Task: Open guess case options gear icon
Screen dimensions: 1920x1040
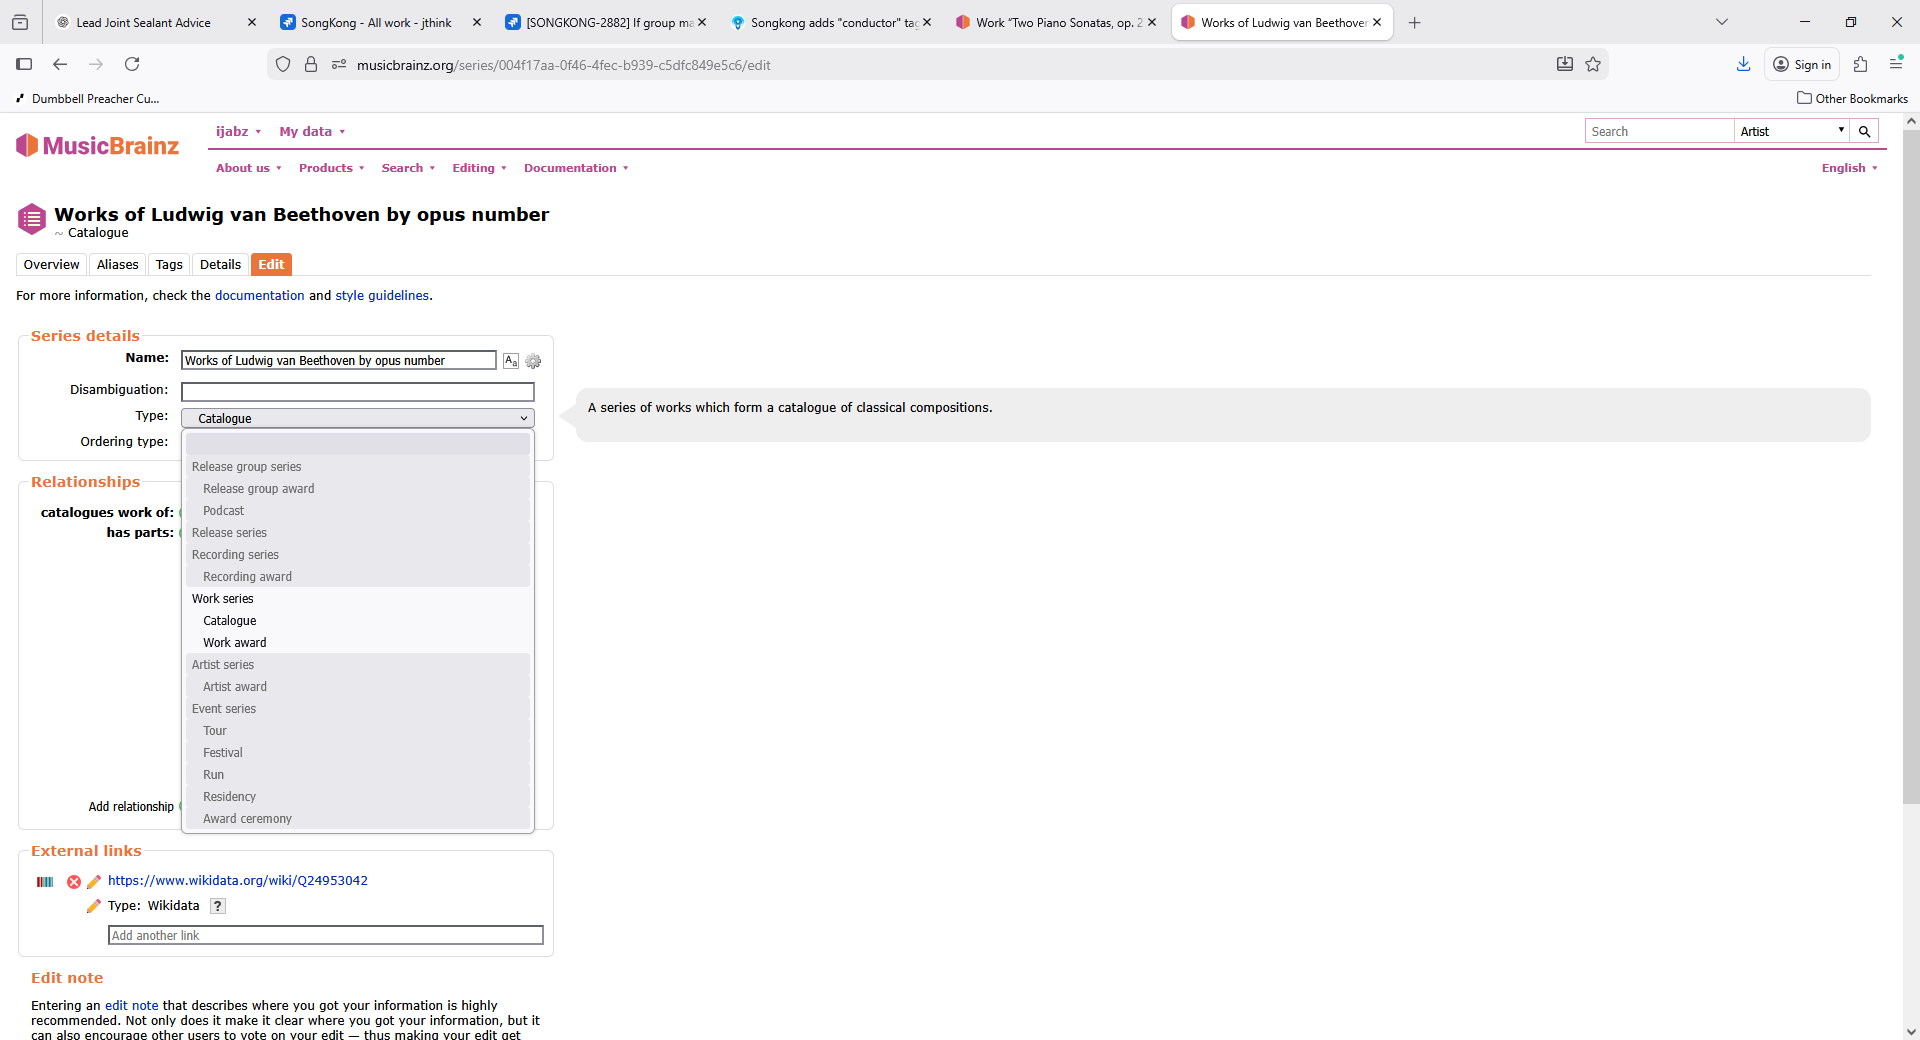Action: pyautogui.click(x=533, y=361)
